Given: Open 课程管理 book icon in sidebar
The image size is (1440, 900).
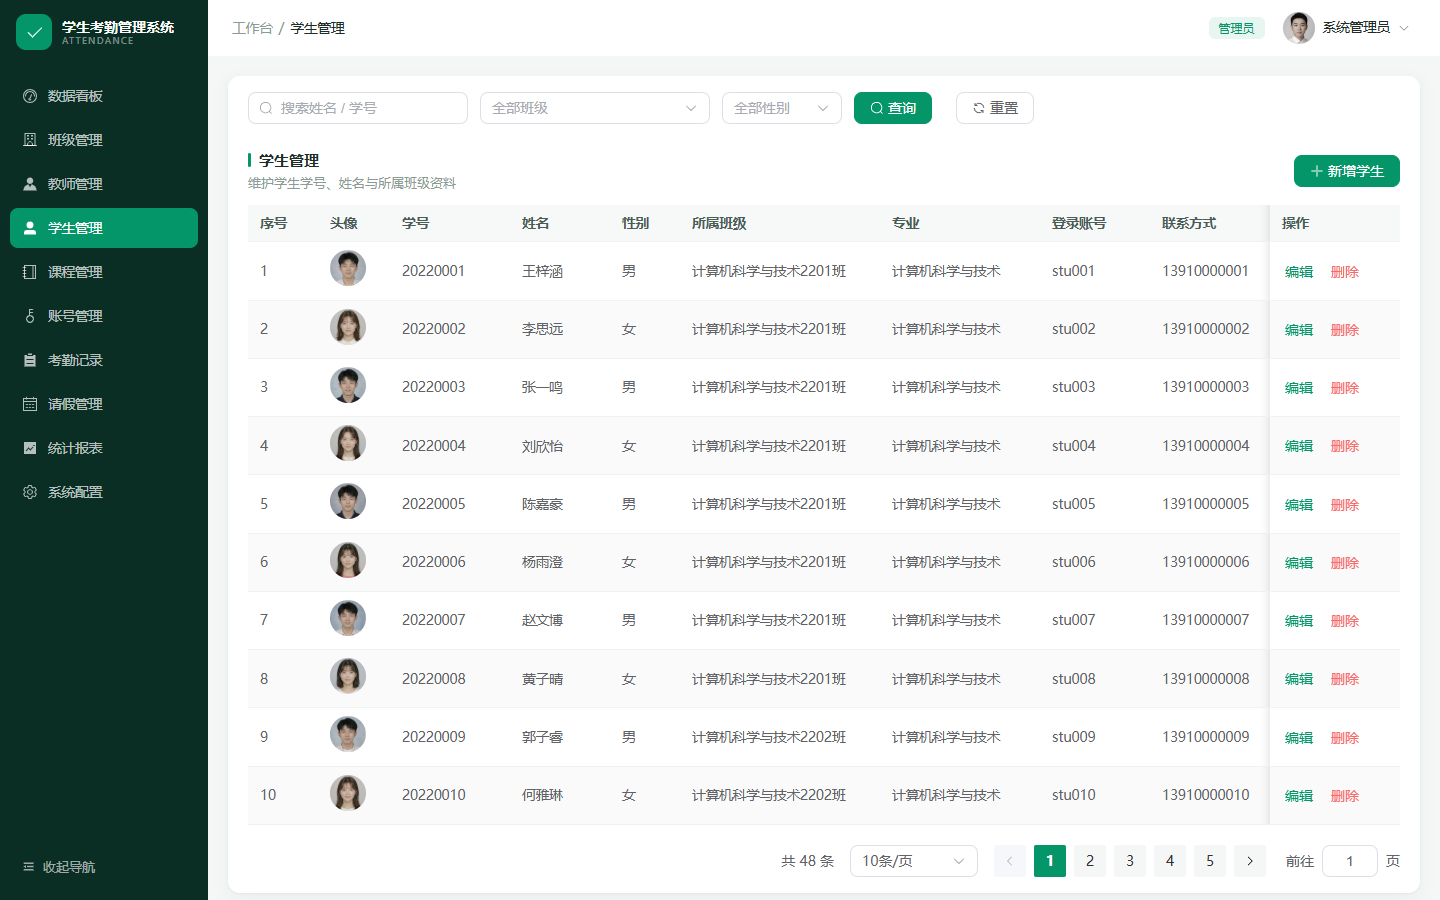Looking at the screenshot, I should tap(30, 272).
